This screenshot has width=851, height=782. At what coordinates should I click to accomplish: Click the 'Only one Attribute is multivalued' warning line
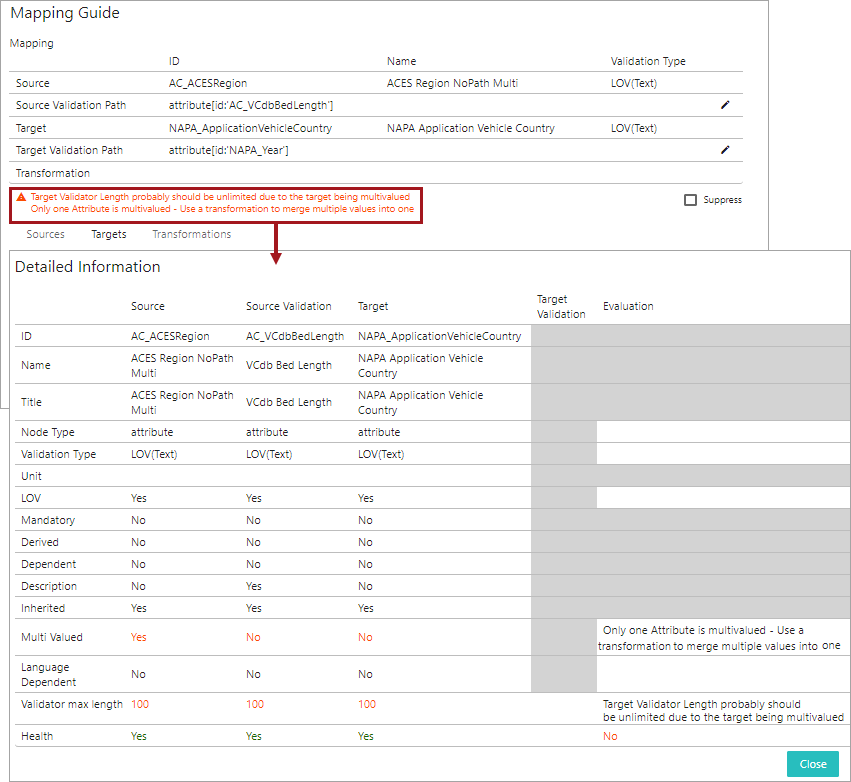click(222, 209)
